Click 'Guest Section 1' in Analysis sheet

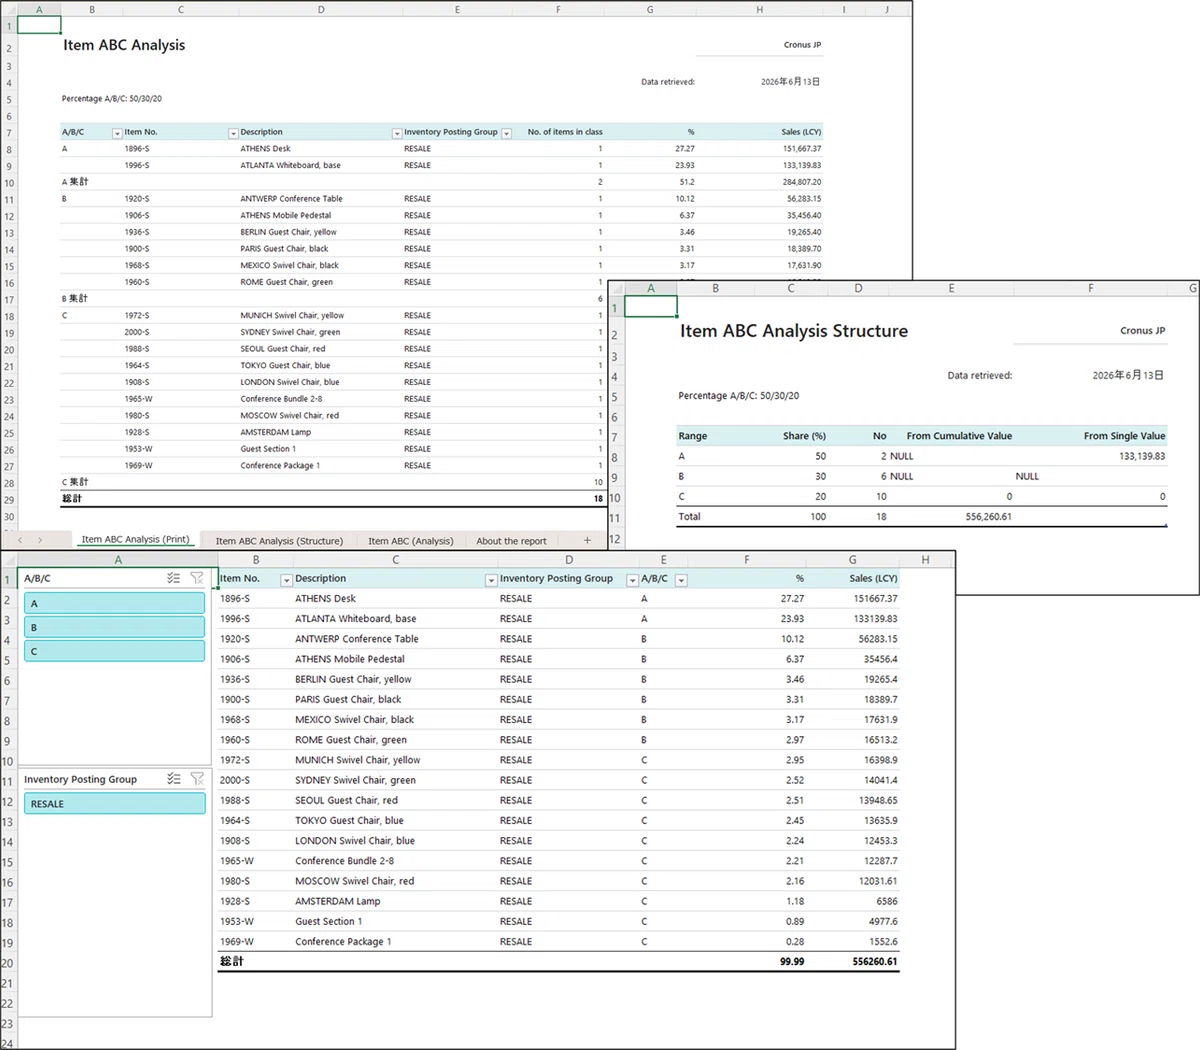point(328,922)
